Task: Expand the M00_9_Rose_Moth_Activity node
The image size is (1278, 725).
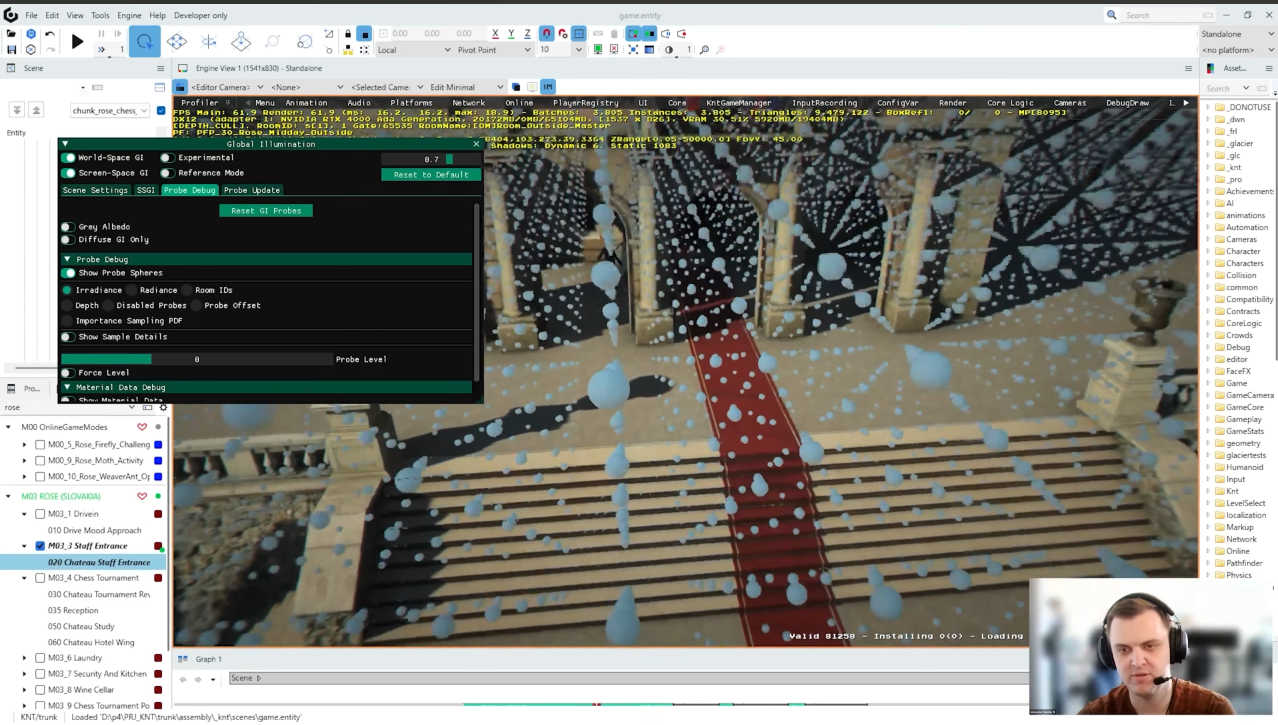Action: (x=25, y=461)
